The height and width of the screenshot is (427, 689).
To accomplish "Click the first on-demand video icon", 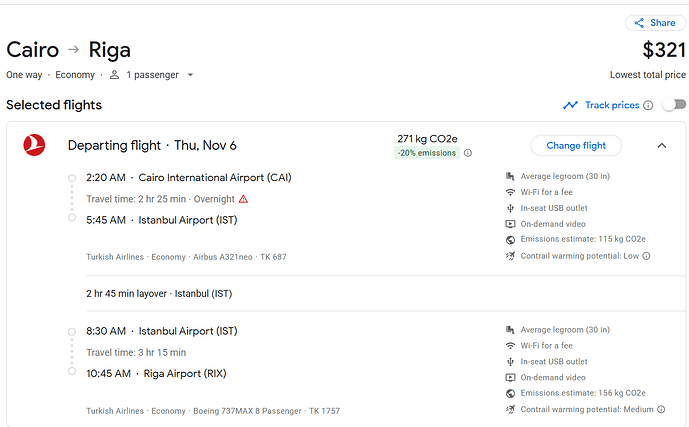I will [x=510, y=224].
